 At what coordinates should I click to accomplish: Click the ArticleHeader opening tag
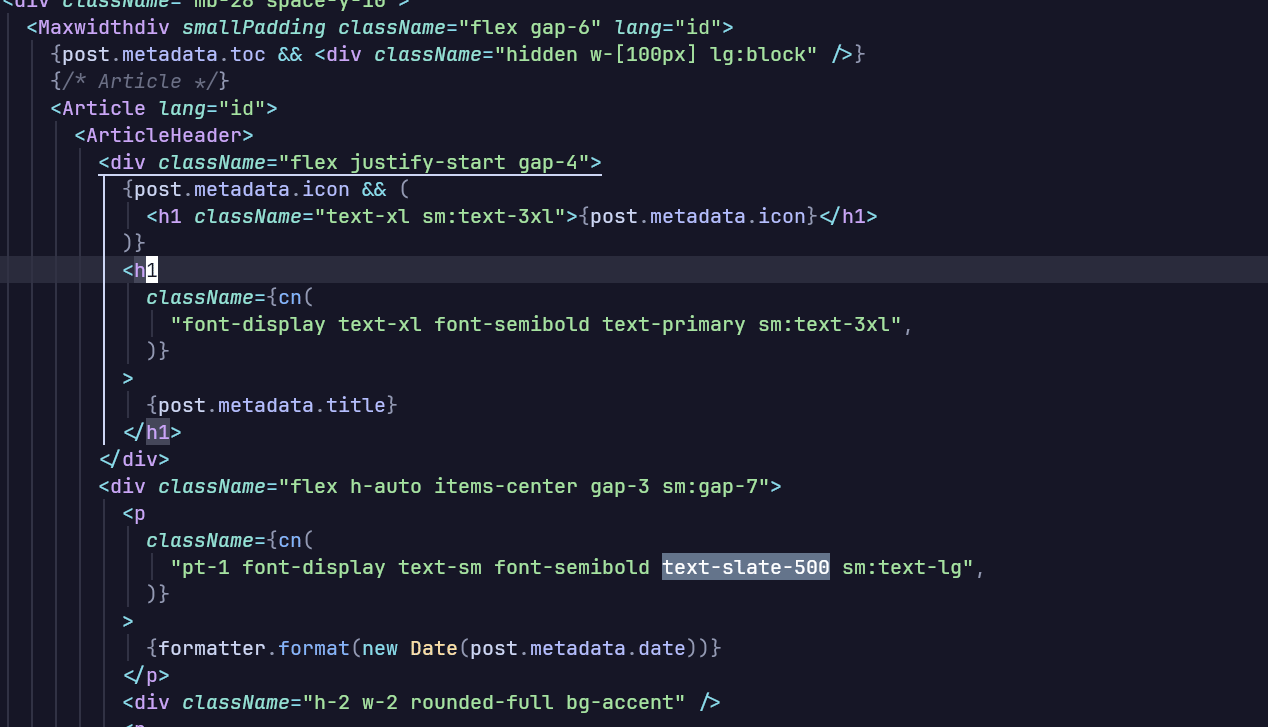[164, 135]
